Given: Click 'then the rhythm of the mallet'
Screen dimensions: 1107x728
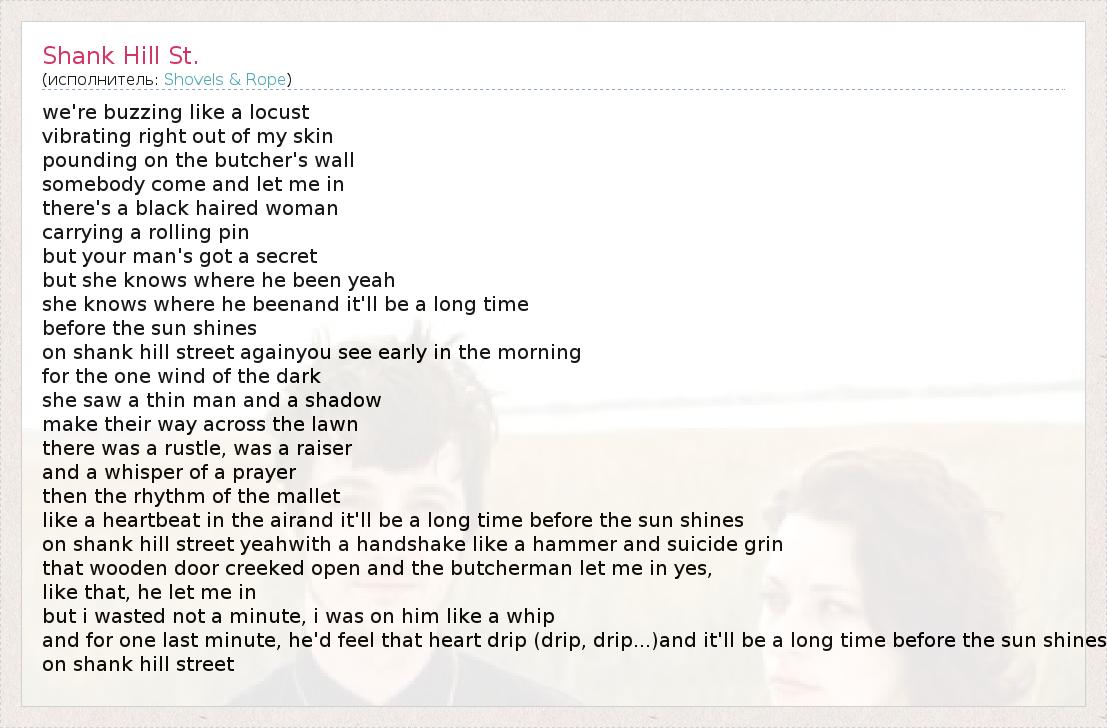Looking at the screenshot, I should 191,496.
